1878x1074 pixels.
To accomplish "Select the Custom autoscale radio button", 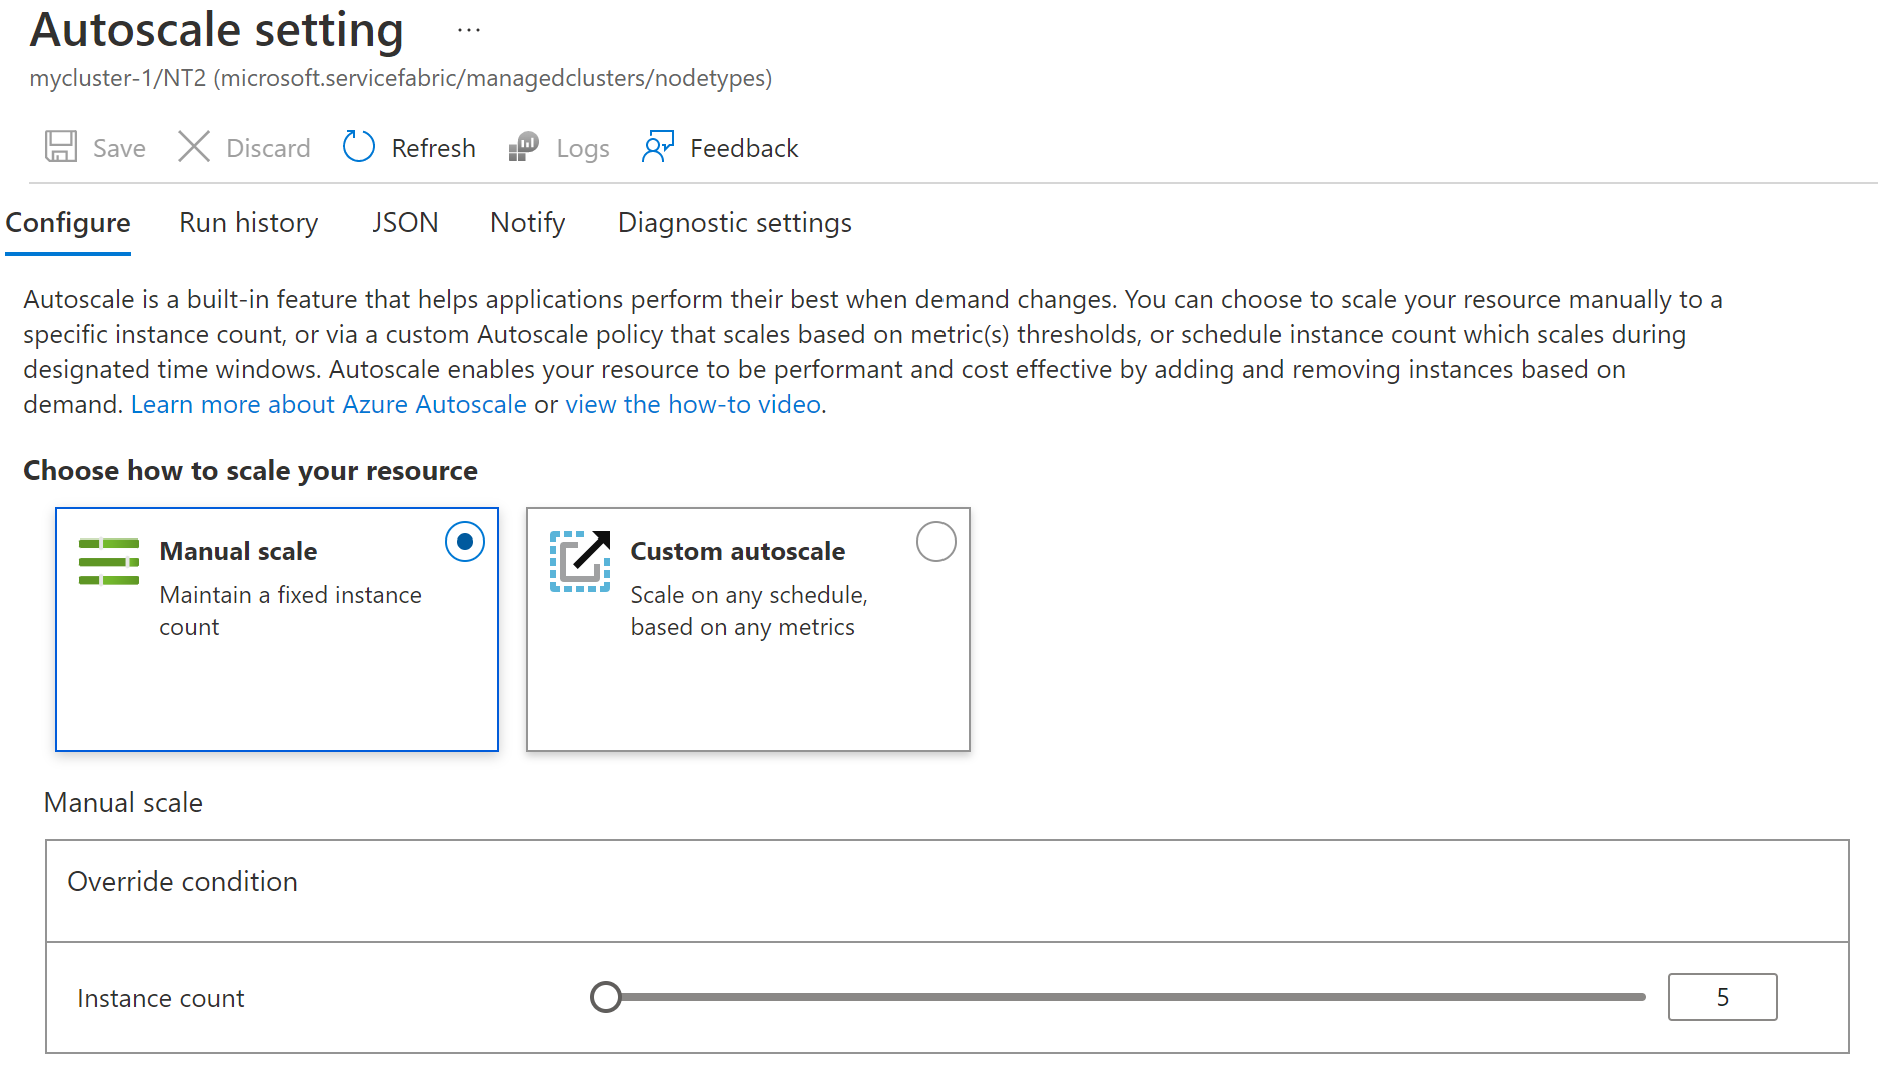I will (x=936, y=541).
